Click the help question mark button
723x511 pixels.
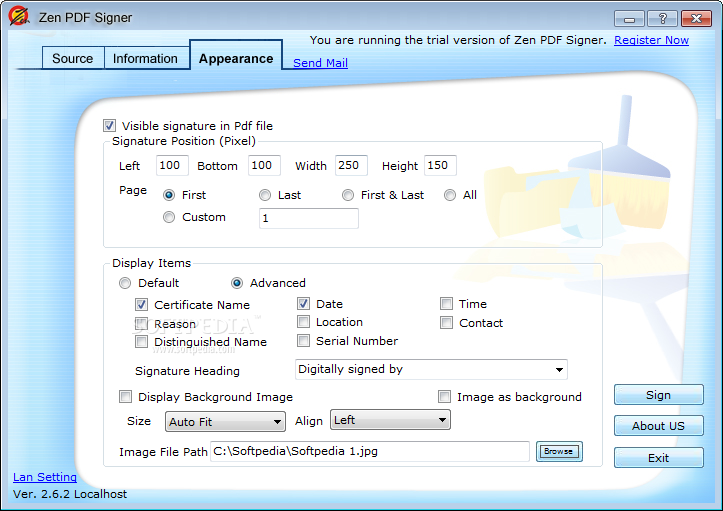coord(662,19)
